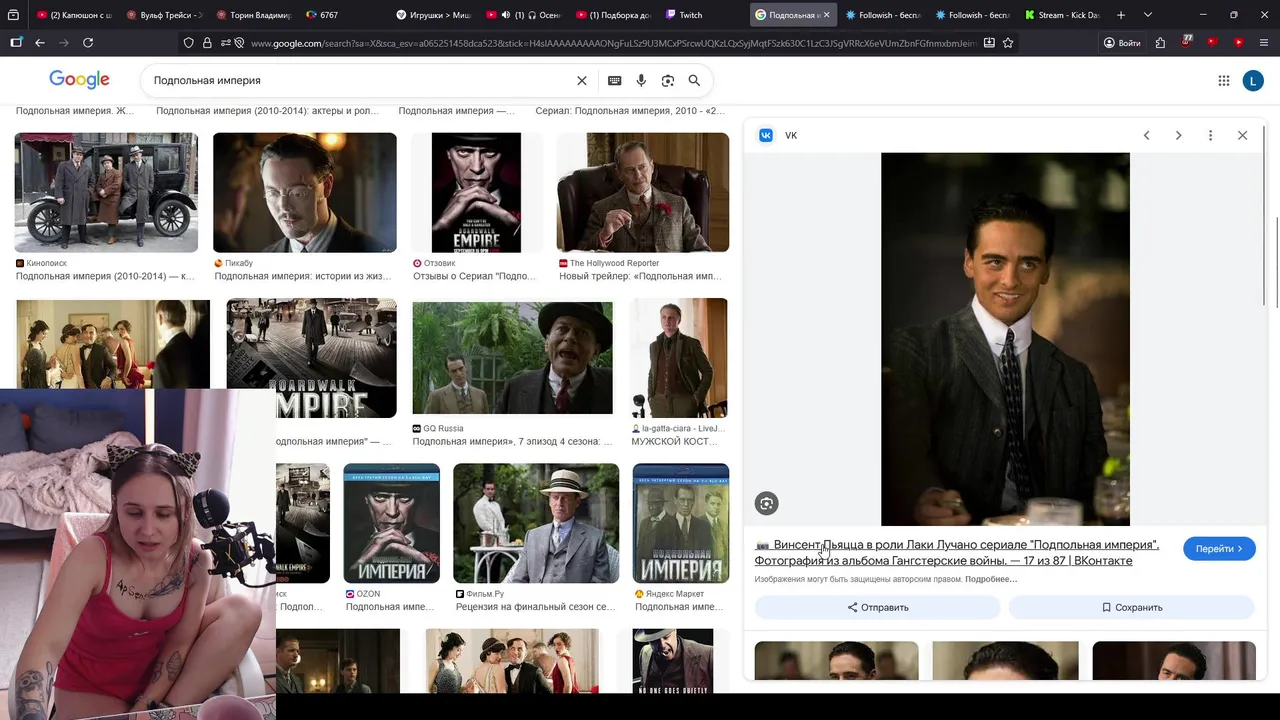Click the browser address bar URL
The height and width of the screenshot is (720, 1280).
614,43
